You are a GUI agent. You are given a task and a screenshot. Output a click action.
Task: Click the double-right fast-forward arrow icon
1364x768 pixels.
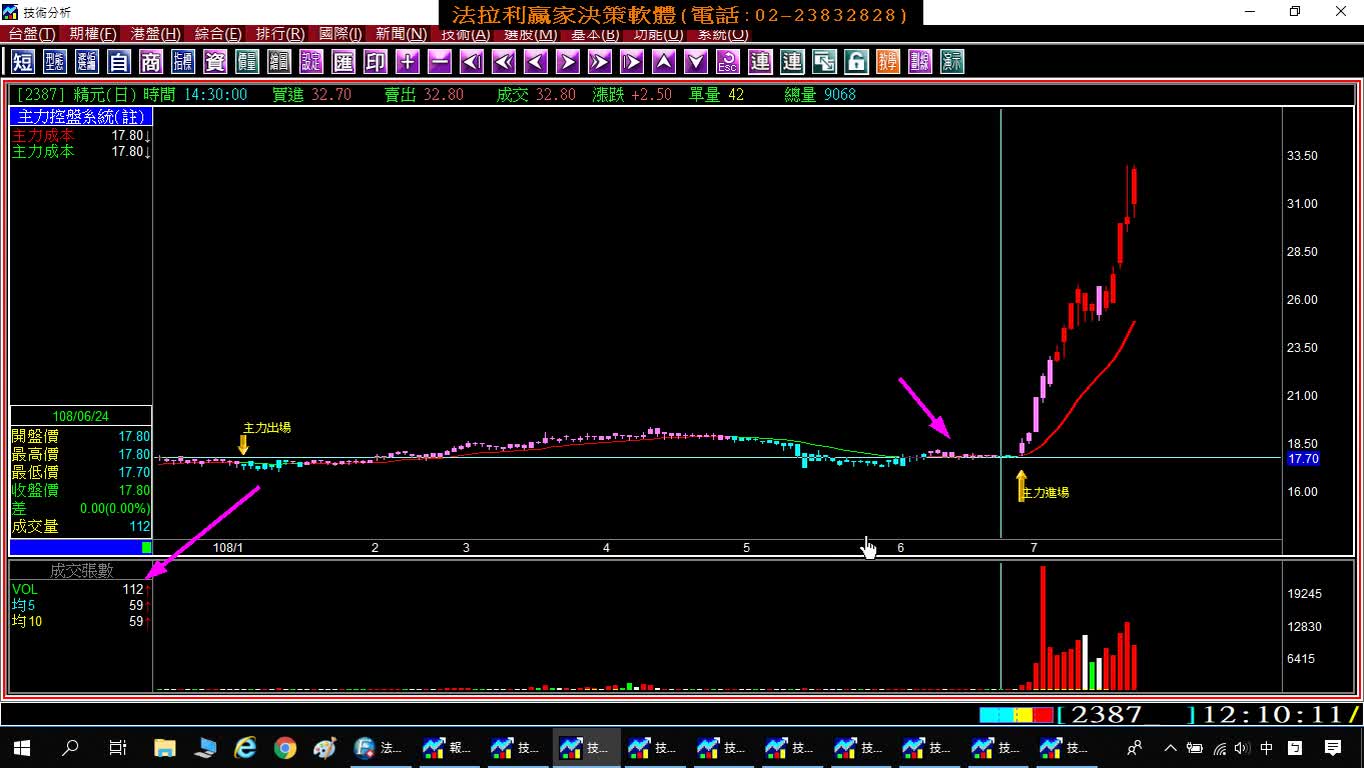599,62
